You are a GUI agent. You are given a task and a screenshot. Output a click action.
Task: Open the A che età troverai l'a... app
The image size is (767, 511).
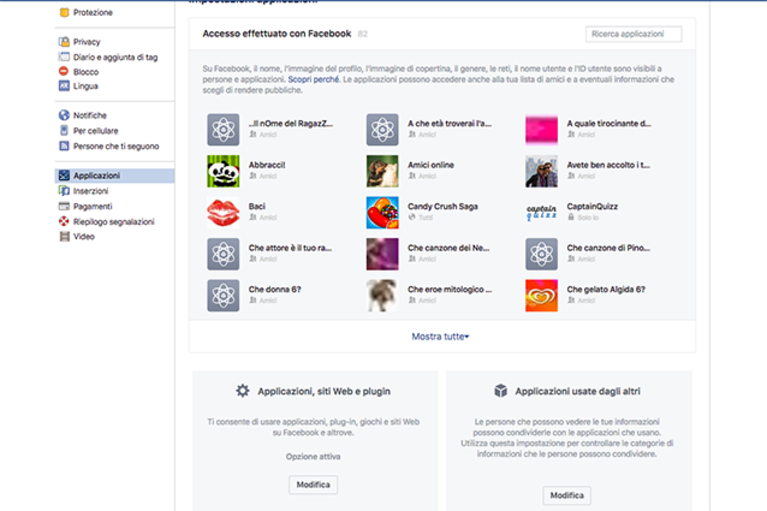tap(450, 124)
